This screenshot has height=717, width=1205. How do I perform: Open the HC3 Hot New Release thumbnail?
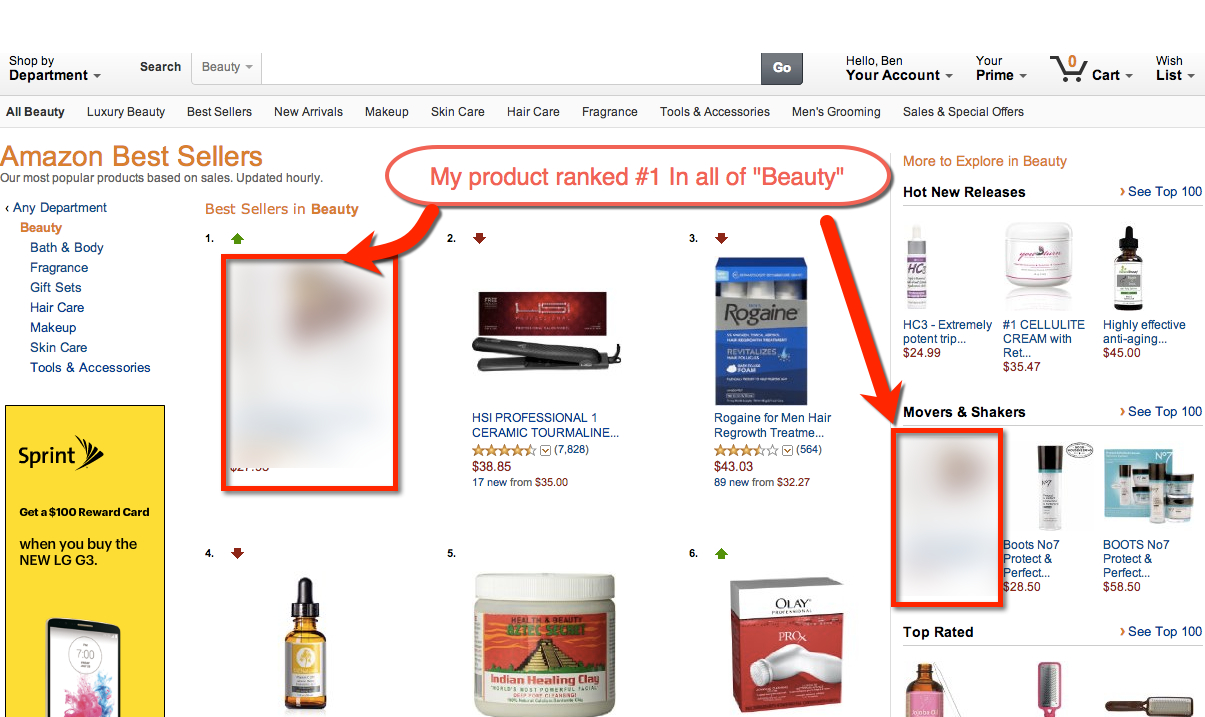[x=916, y=267]
